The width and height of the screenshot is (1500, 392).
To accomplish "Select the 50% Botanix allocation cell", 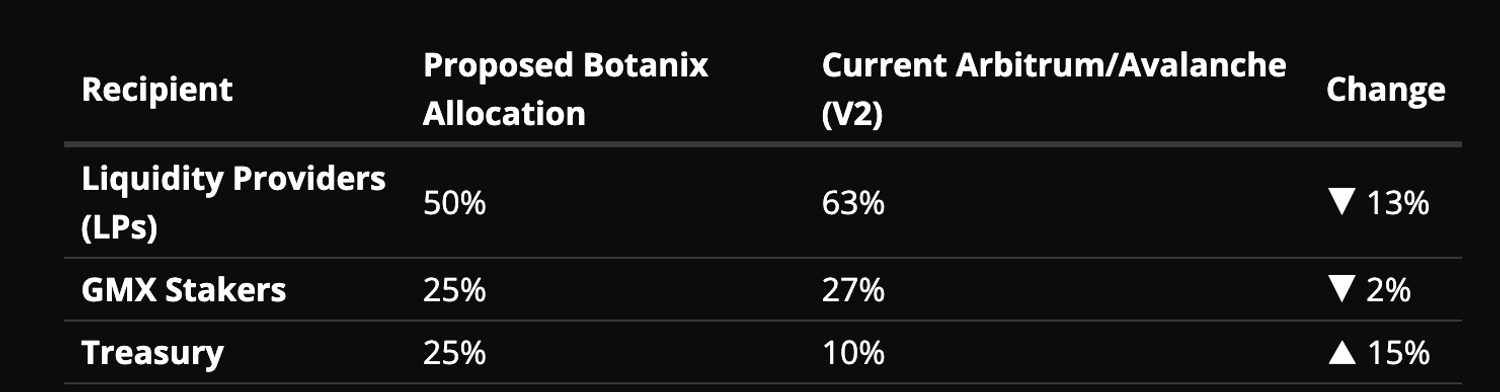I will point(454,204).
